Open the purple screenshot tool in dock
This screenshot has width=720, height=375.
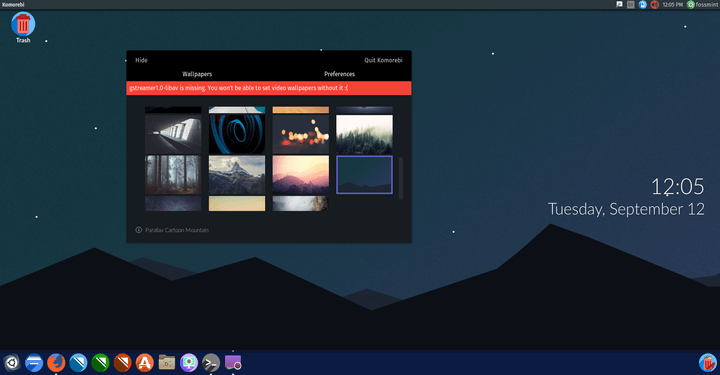click(233, 363)
